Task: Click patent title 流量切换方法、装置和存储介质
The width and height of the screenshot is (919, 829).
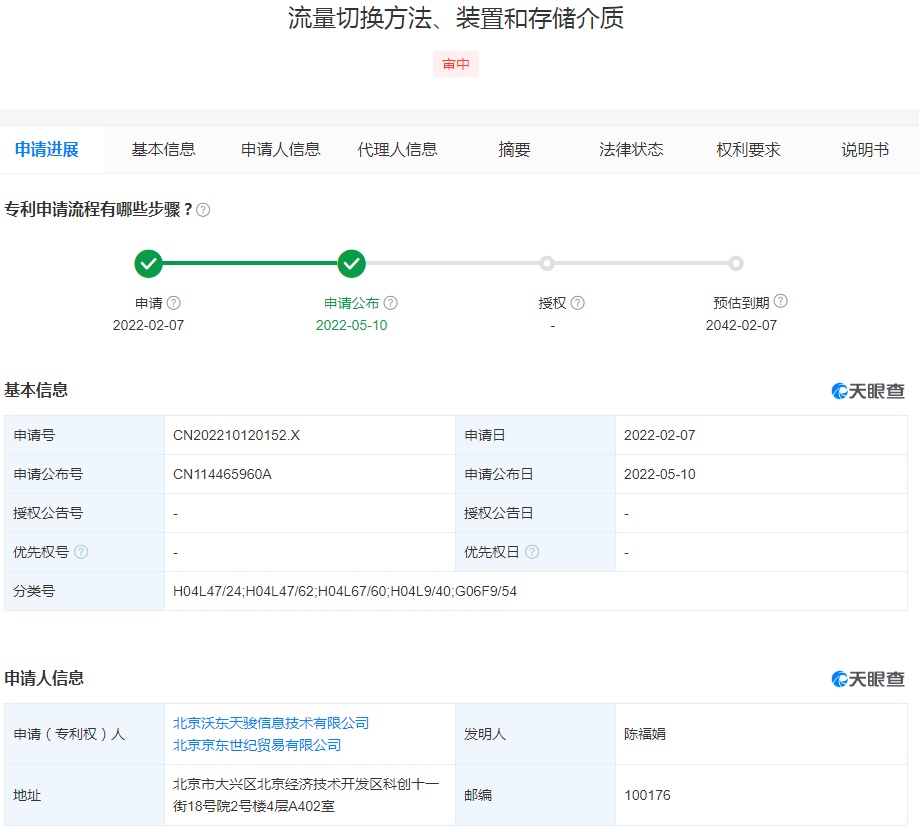Action: 456,18
